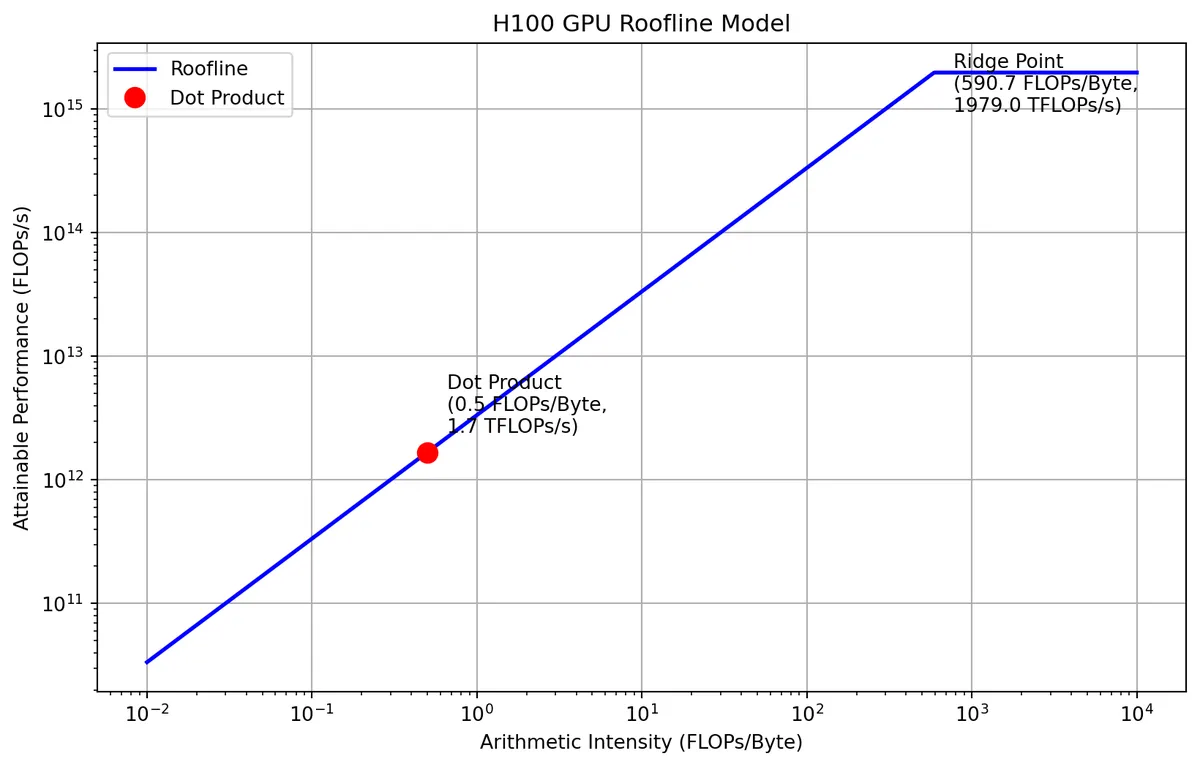Viewport: 1200px width, 767px height.
Task: Click the red Dot Product data point
Action: coord(427,452)
